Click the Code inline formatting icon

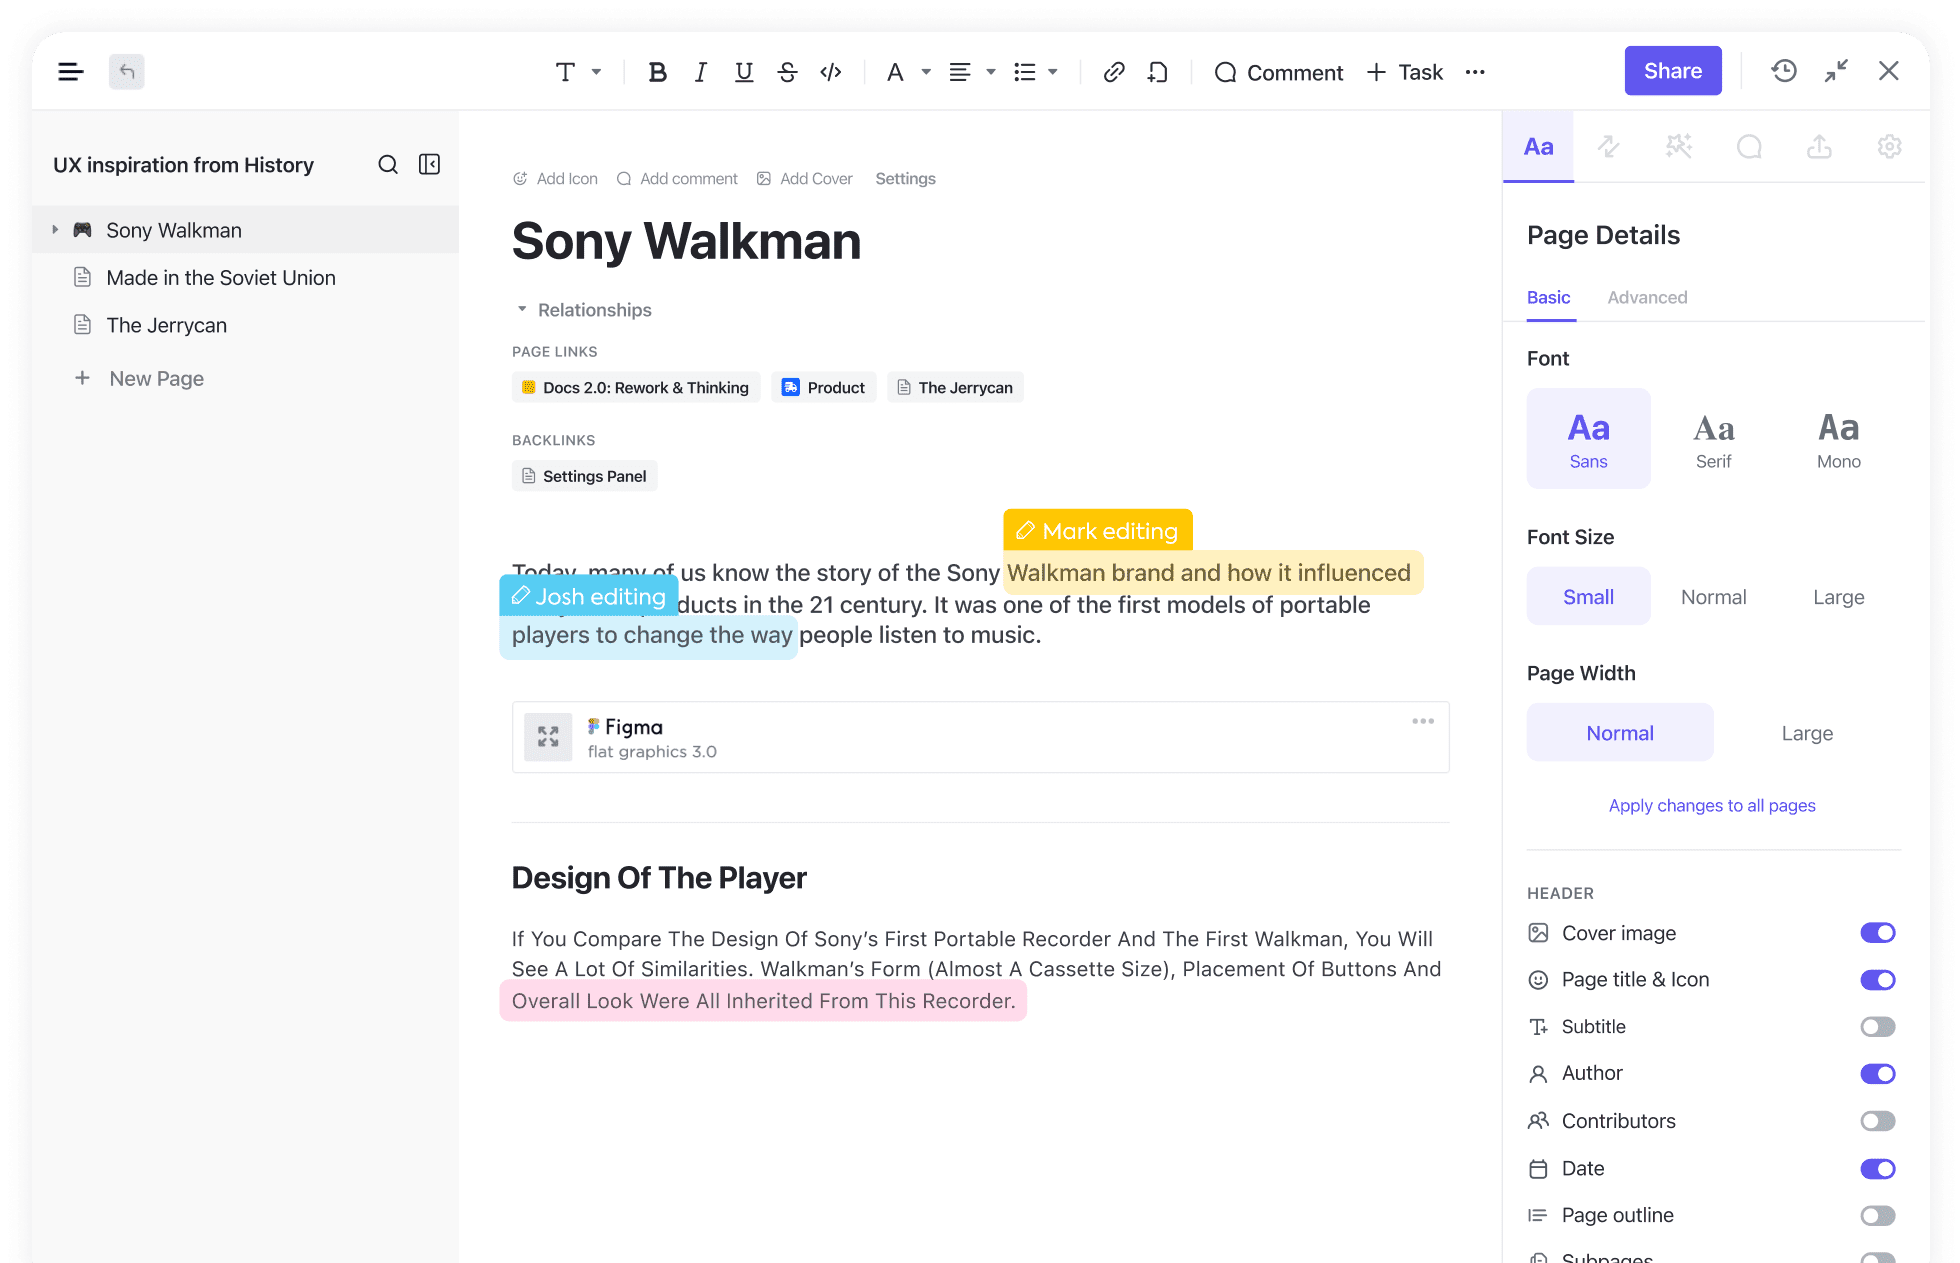pyautogui.click(x=831, y=70)
